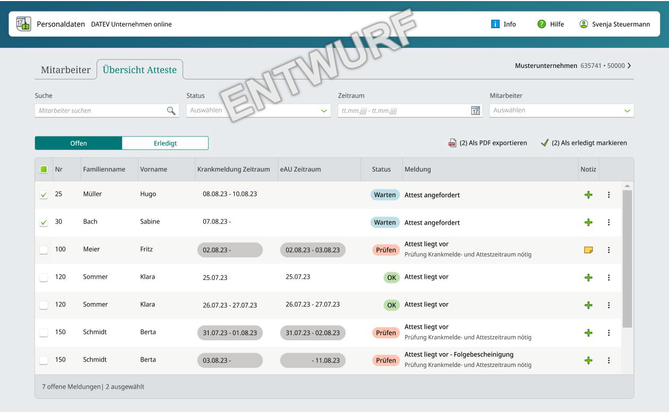Add note with plus icon for Müller

tap(588, 195)
